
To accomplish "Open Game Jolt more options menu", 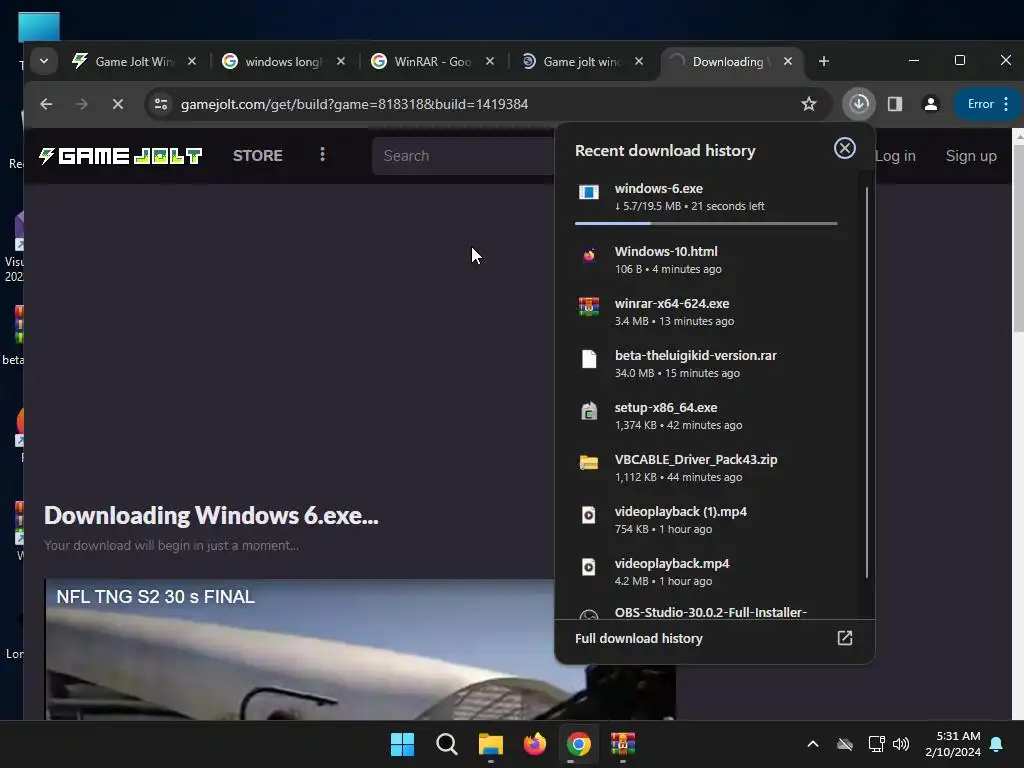I will coord(322,155).
